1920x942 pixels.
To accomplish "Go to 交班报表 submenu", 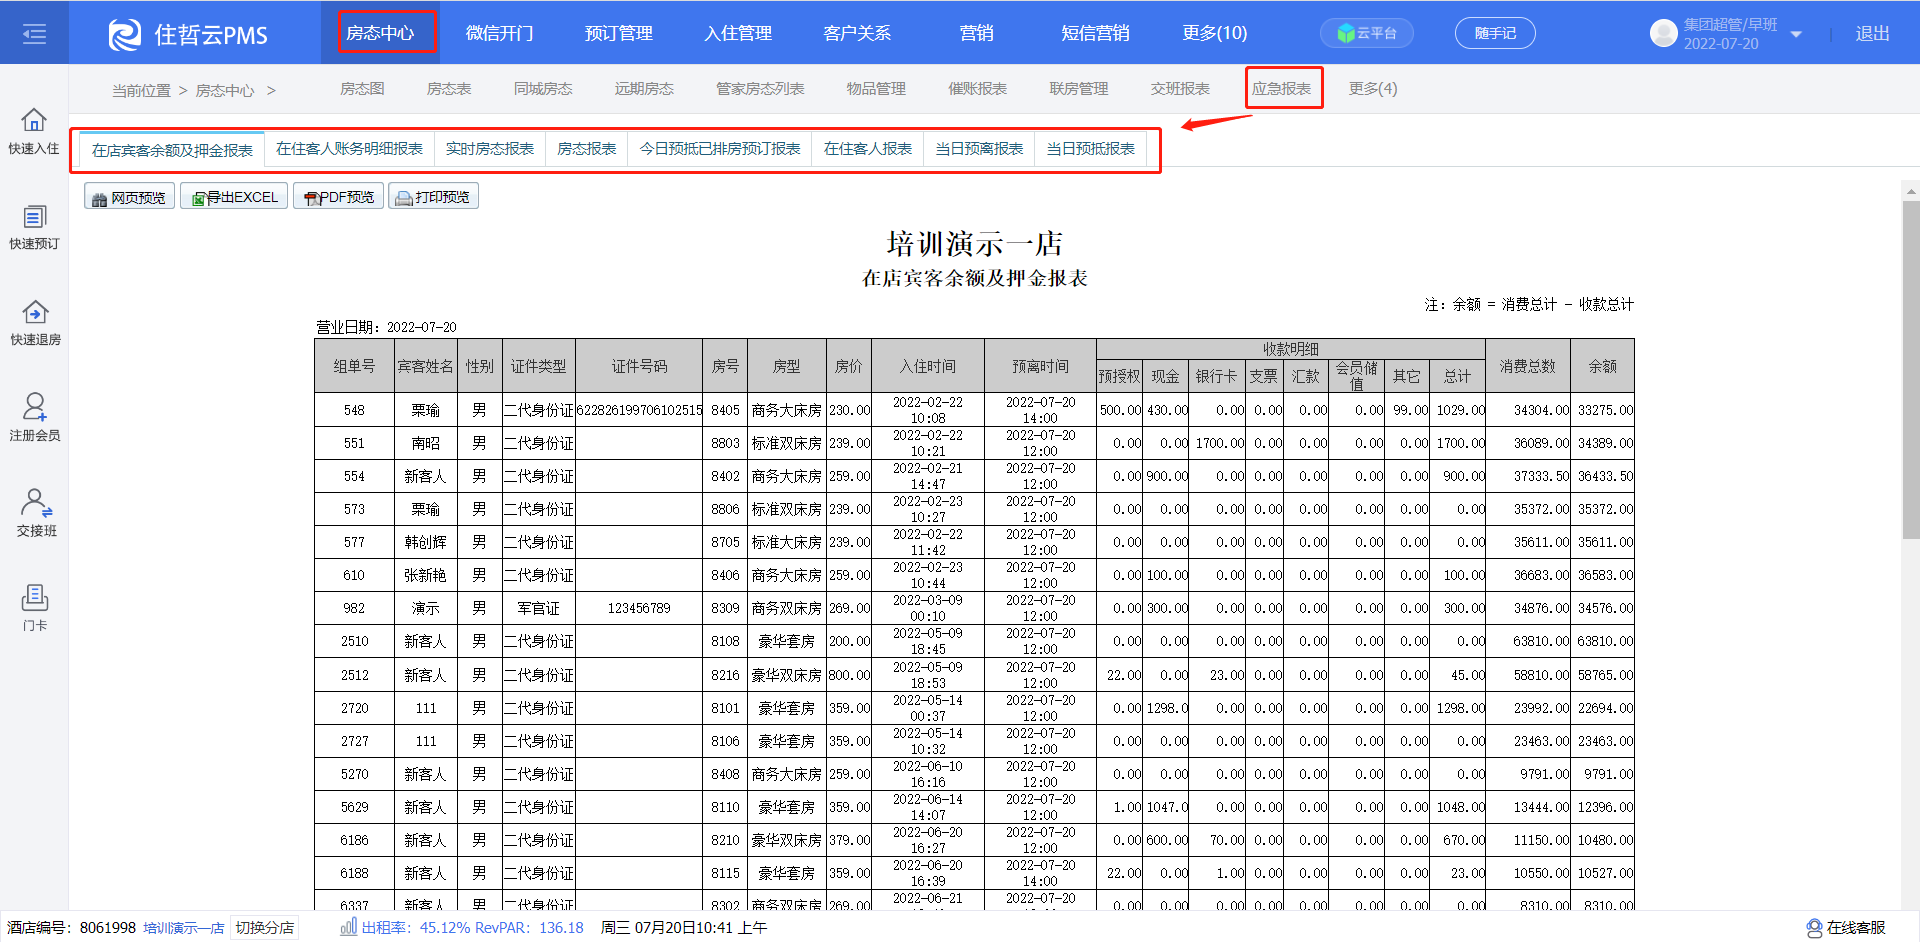I will coord(1180,89).
